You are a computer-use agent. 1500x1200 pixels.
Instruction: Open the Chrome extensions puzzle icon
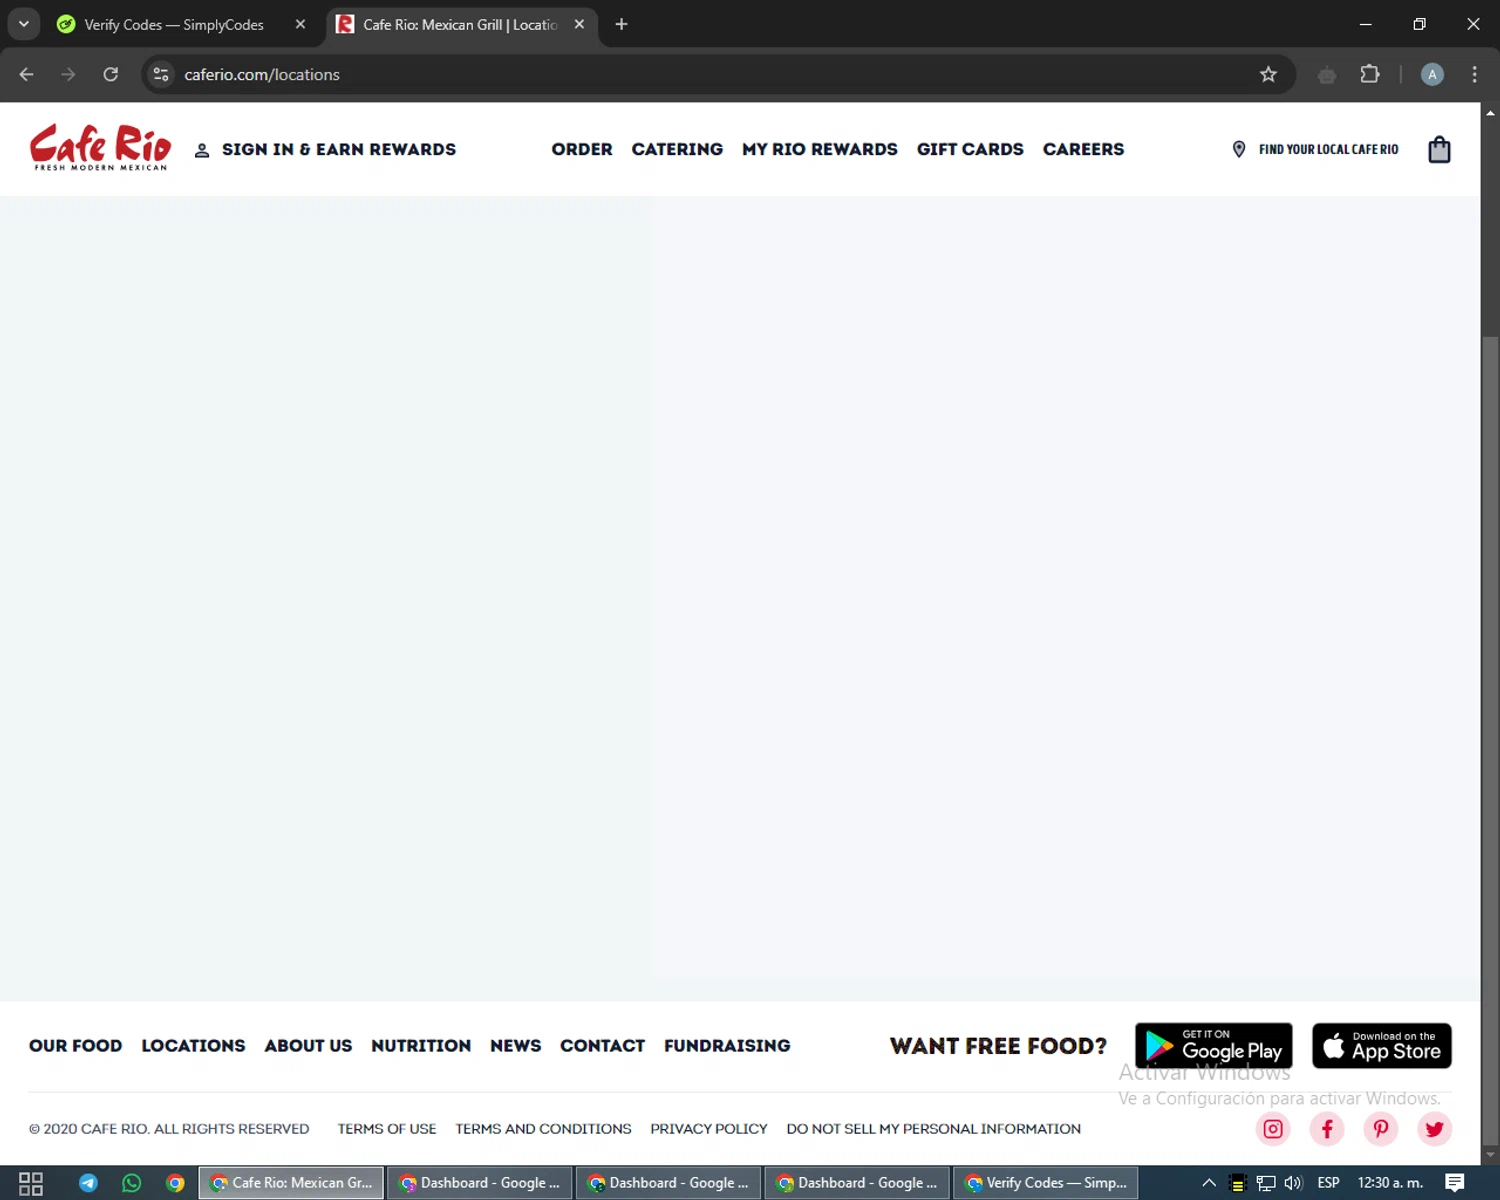click(x=1370, y=74)
